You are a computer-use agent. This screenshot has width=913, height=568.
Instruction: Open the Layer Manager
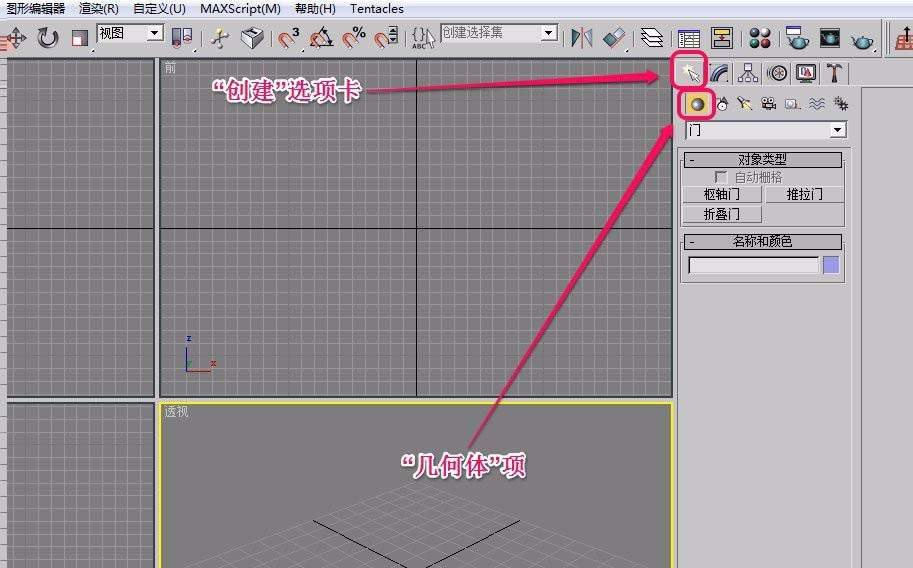tap(652, 38)
